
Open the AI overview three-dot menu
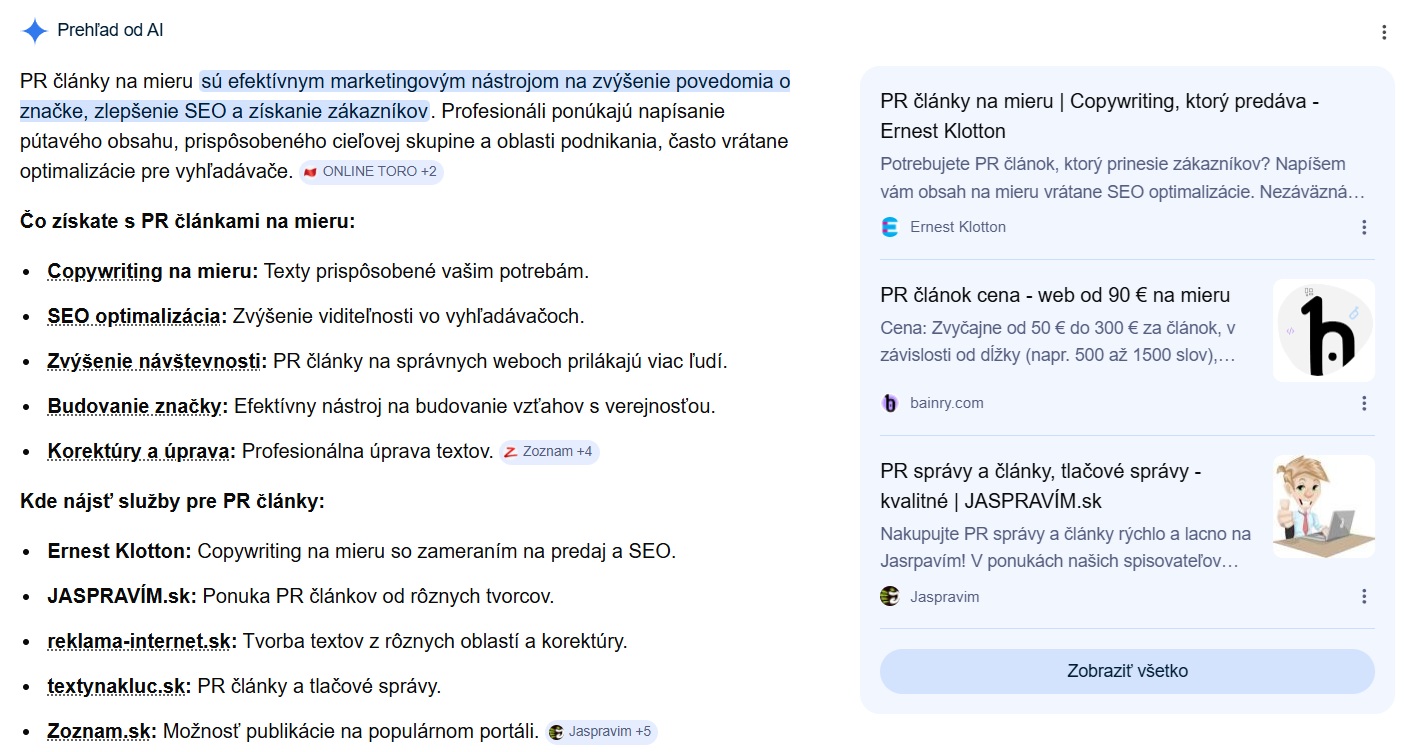point(1384,32)
